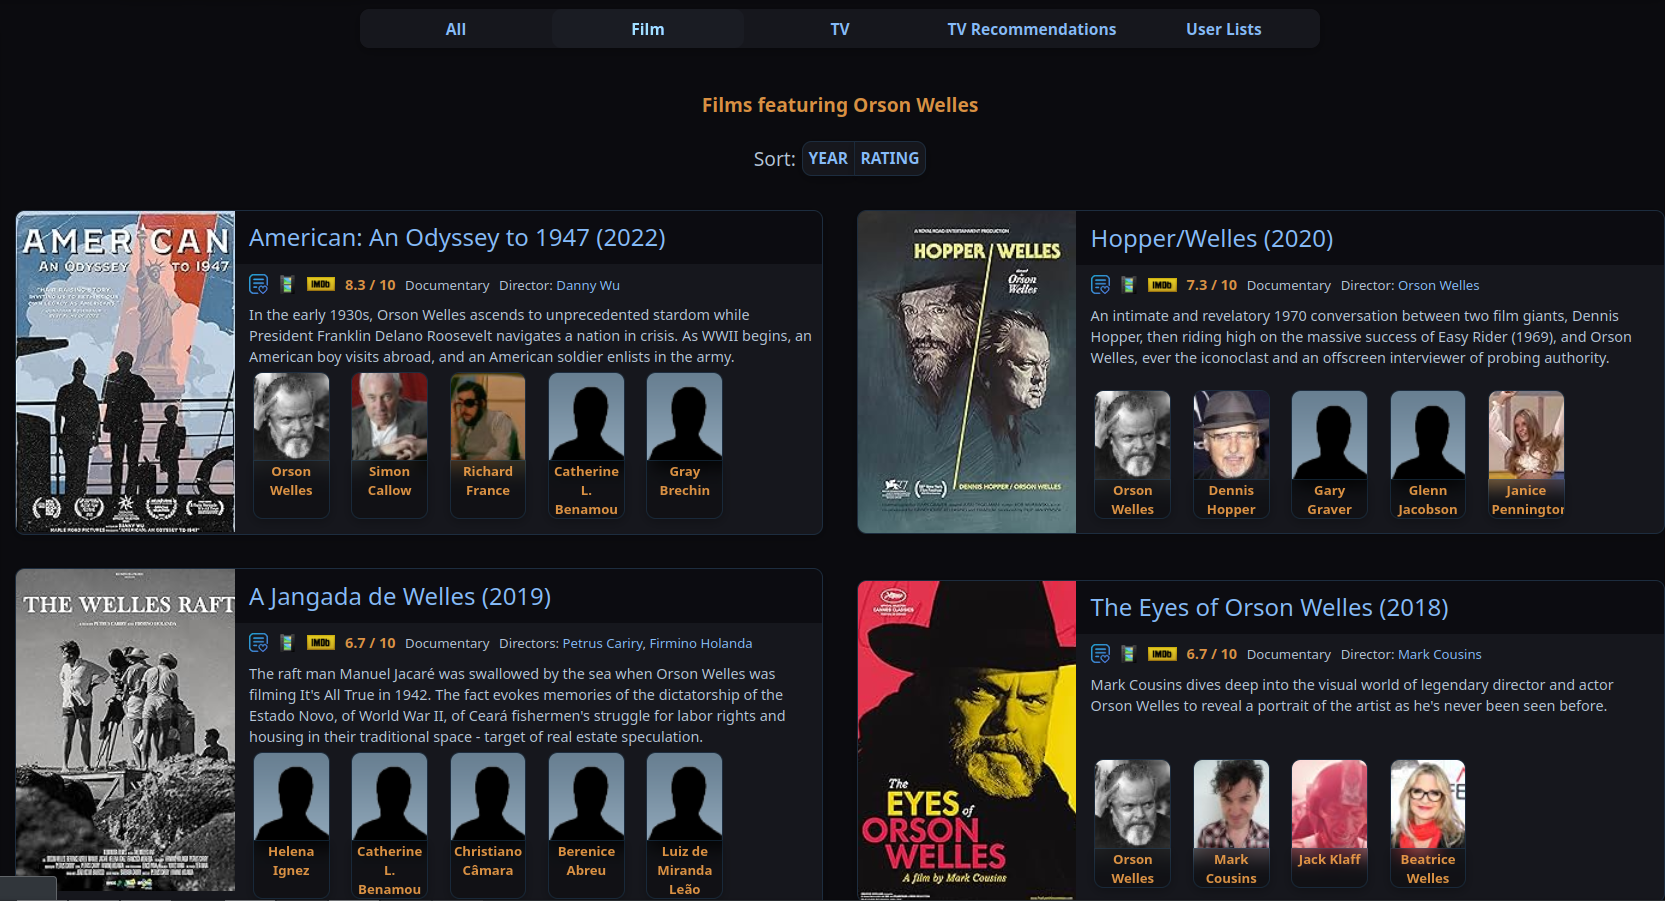Open director Mark Cousins link
Screen dimensions: 1665x901
pyautogui.click(x=1440, y=654)
